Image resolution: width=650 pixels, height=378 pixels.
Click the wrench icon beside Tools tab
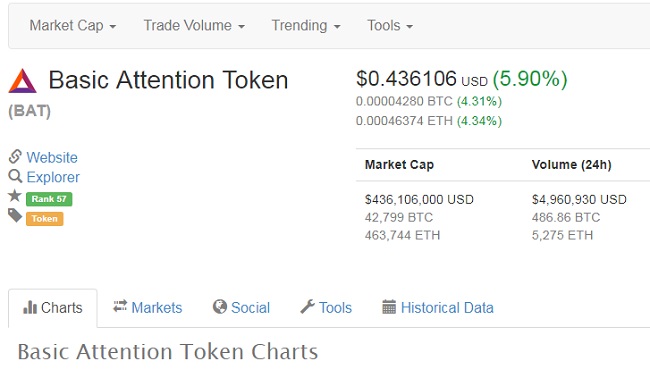coord(308,307)
